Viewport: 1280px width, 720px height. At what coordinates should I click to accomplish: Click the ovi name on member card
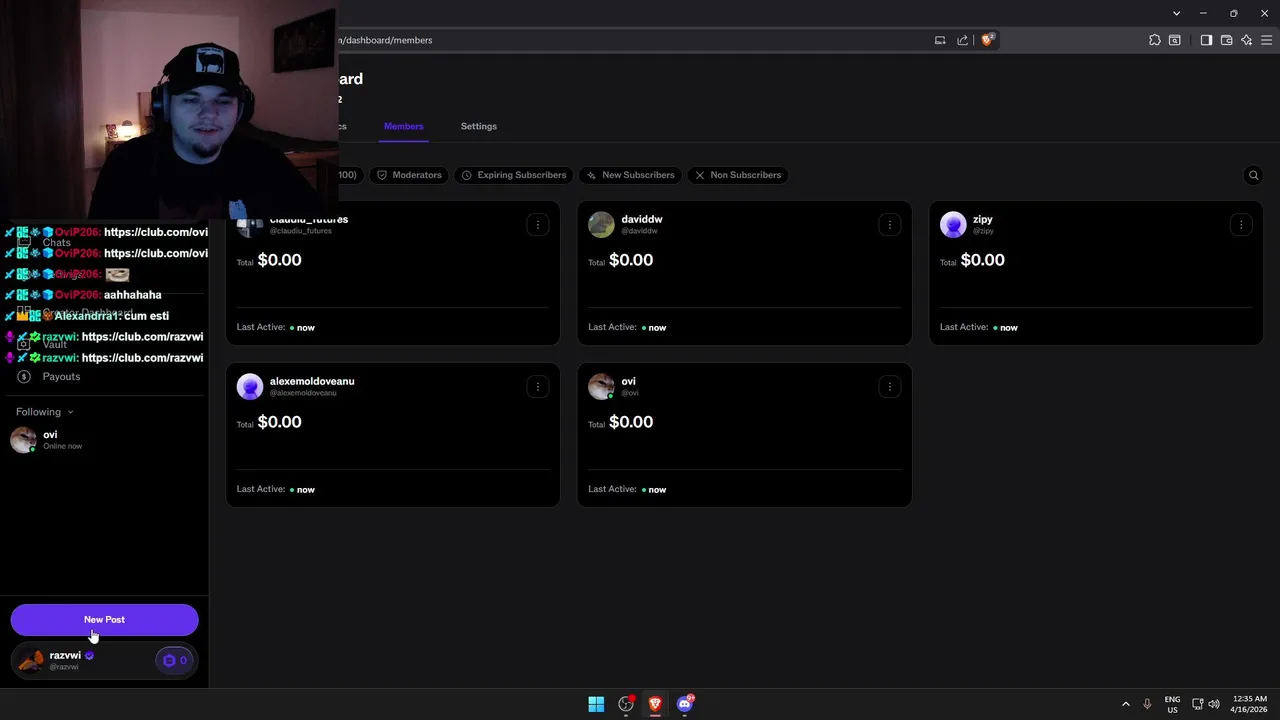tap(628, 381)
